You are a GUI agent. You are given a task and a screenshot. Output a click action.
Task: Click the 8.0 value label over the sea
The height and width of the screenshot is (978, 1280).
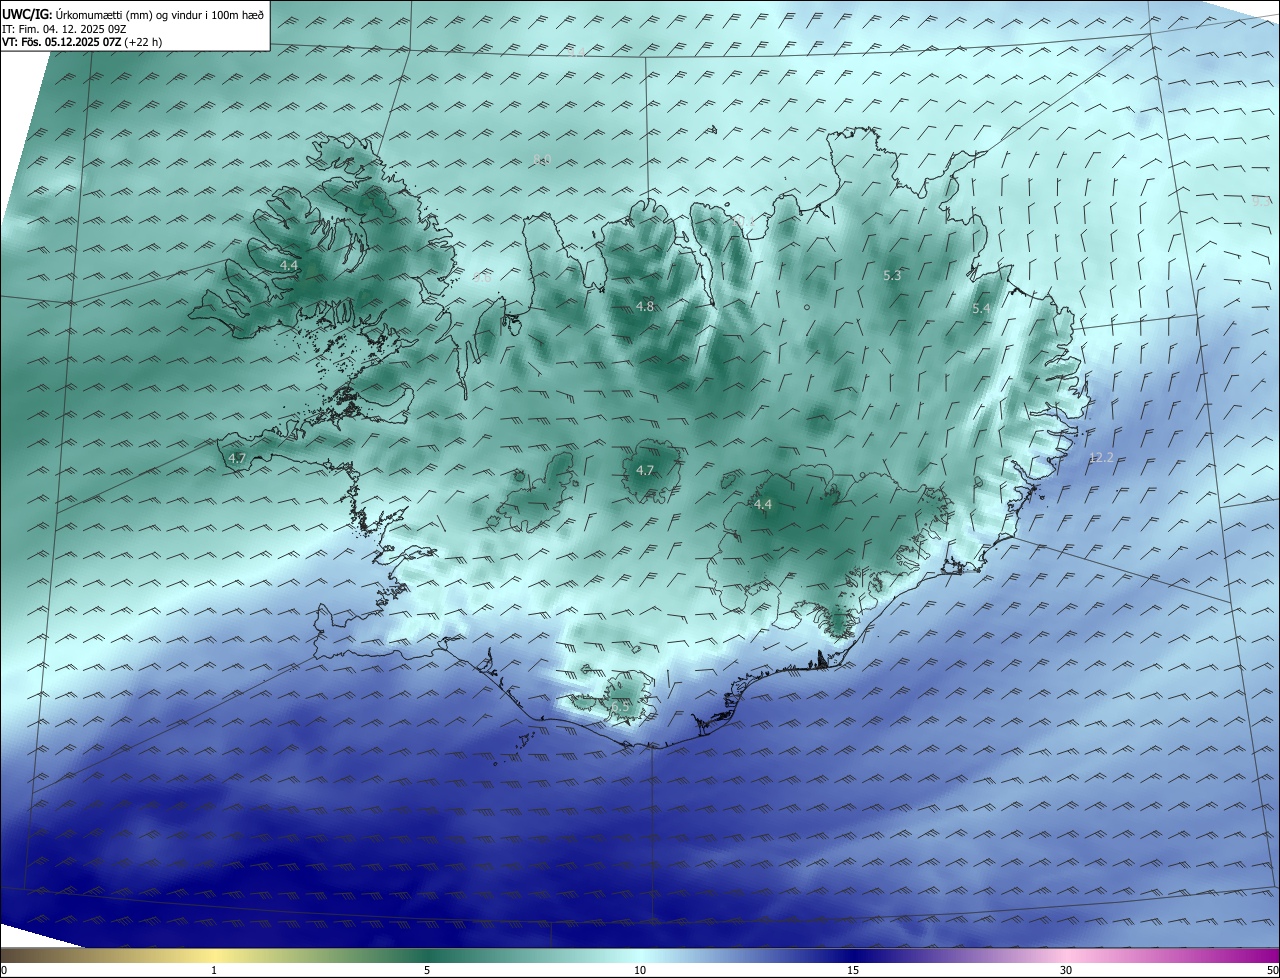542,160
